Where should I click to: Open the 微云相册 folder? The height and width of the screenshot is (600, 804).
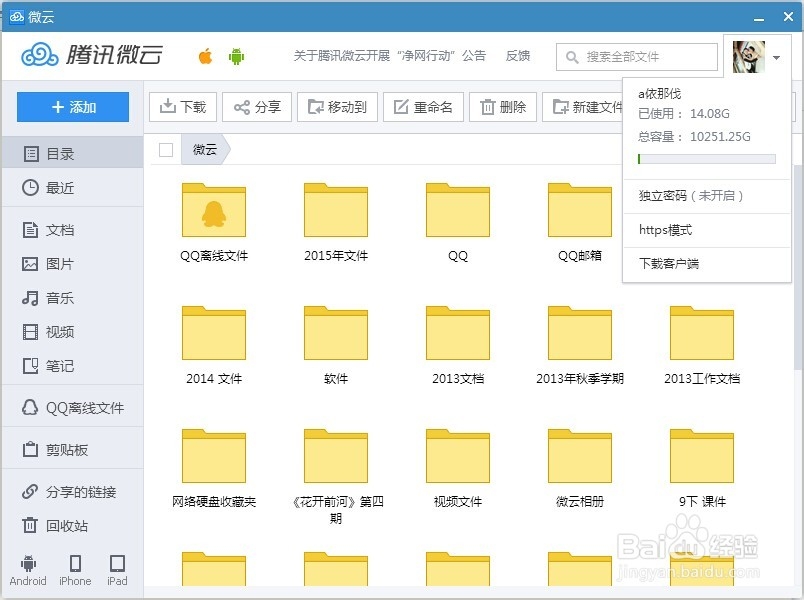click(580, 456)
